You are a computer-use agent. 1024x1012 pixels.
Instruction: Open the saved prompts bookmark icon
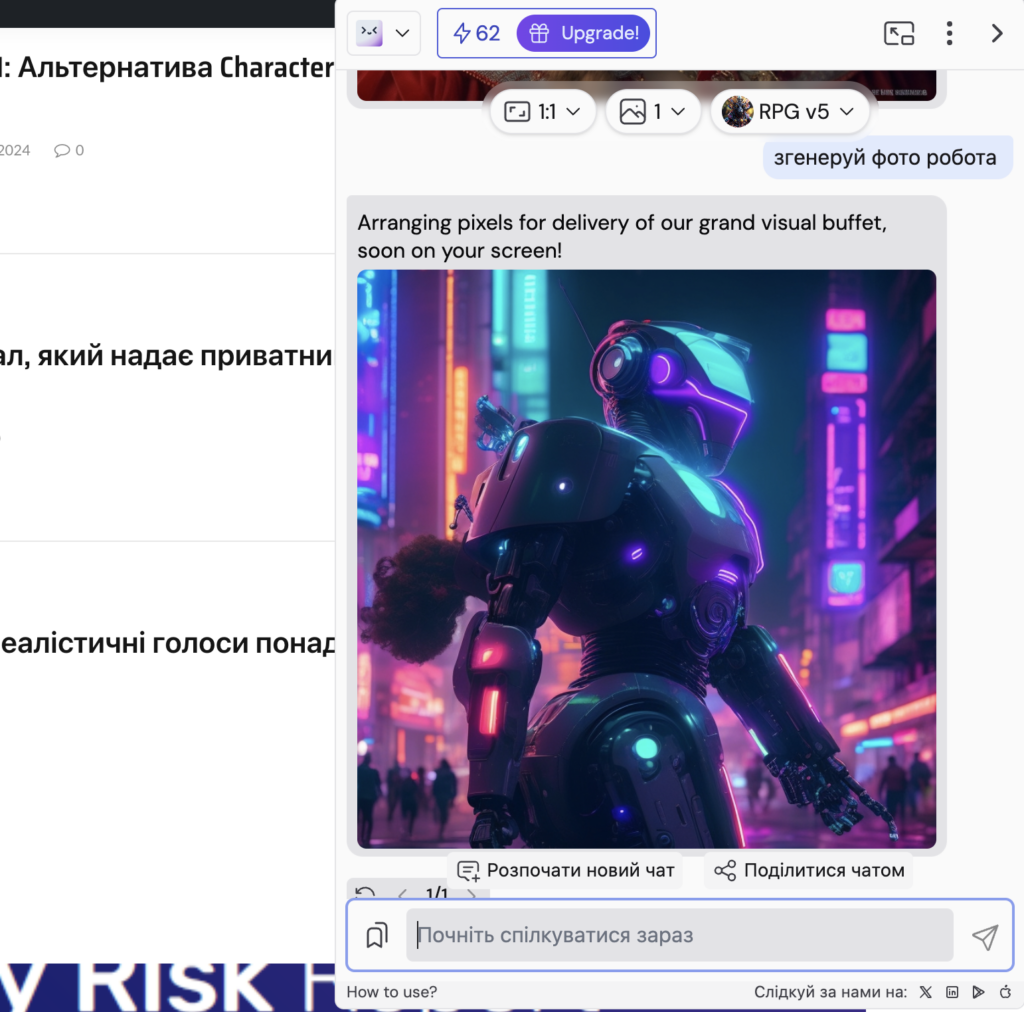pyautogui.click(x=377, y=936)
